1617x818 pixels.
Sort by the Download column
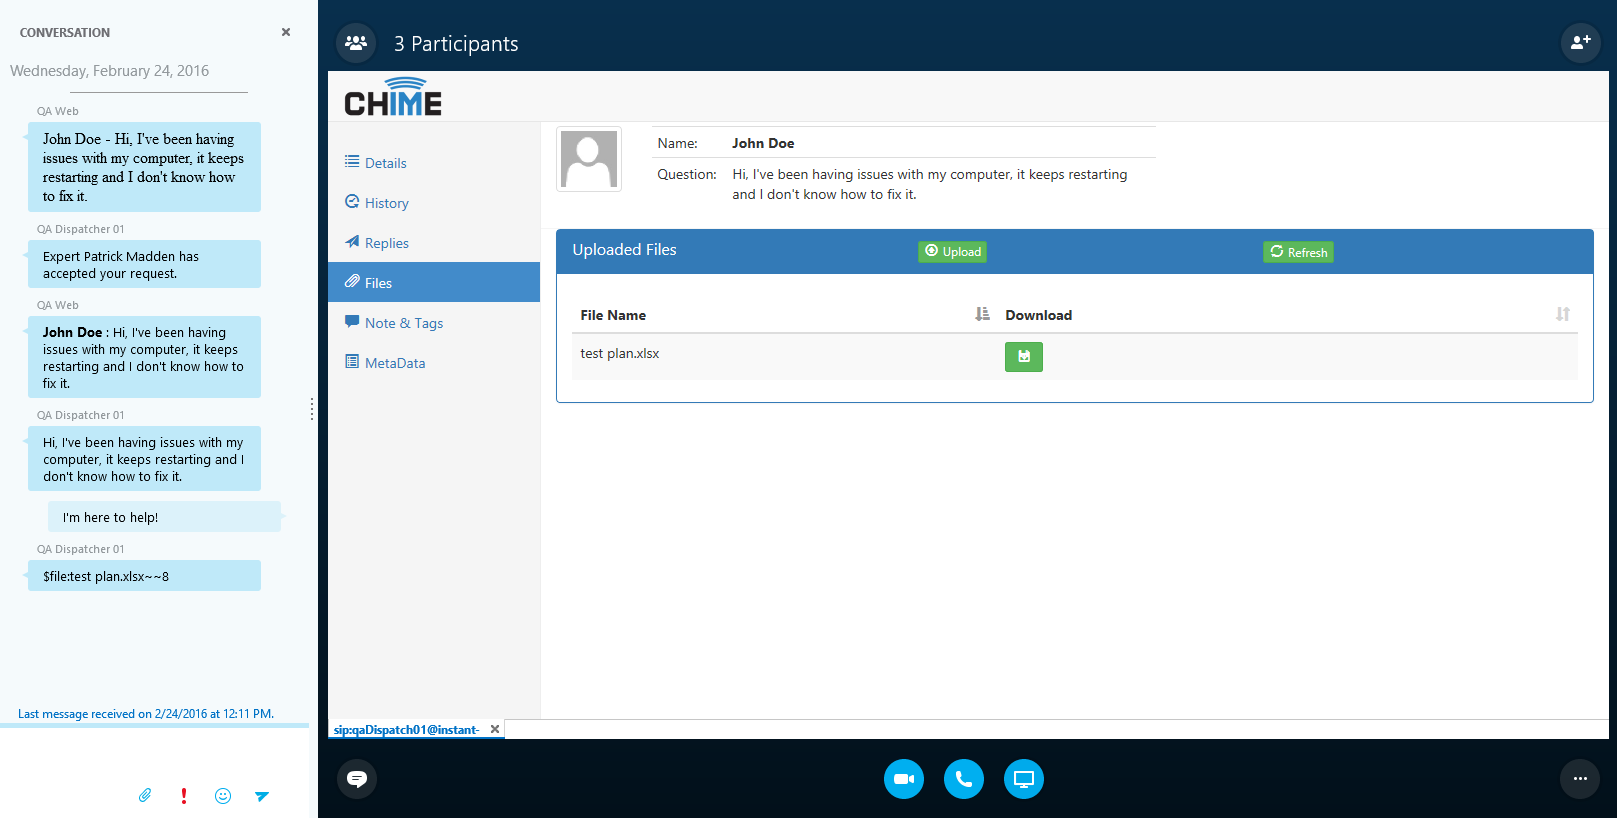pyautogui.click(x=1562, y=314)
